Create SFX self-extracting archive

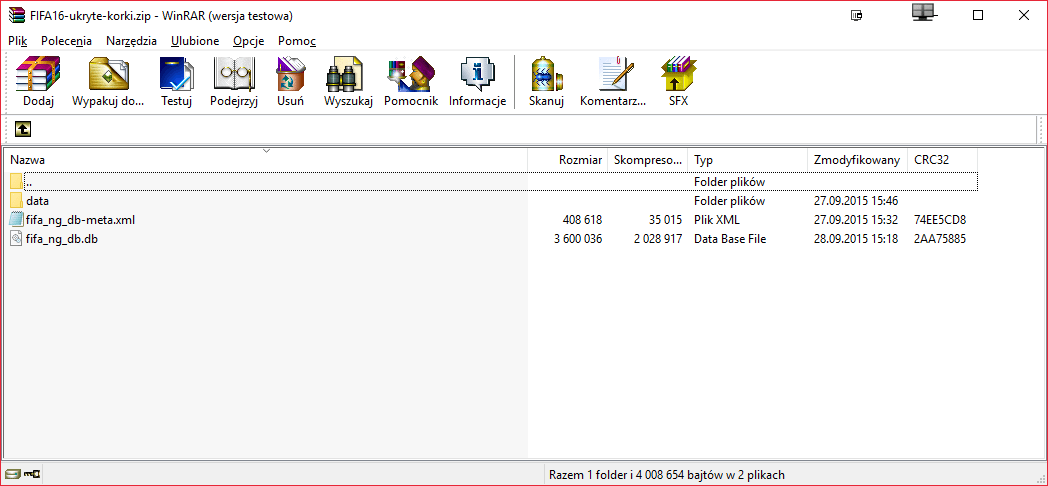678,82
